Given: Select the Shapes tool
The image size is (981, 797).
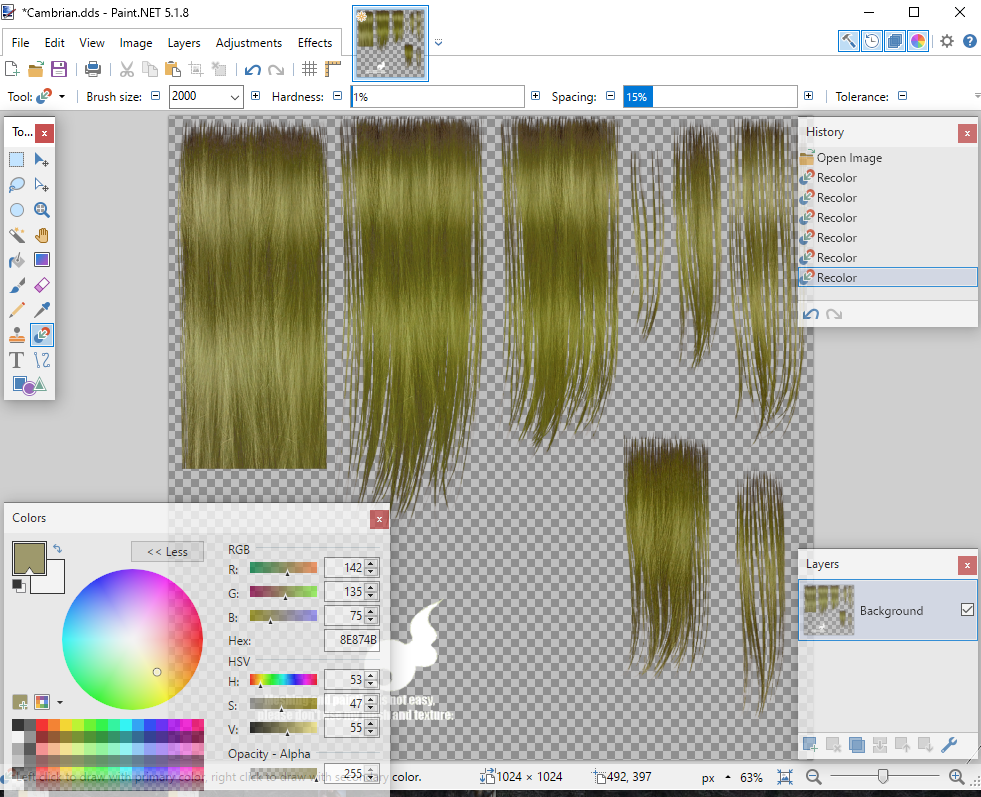Looking at the screenshot, I should point(29,385).
